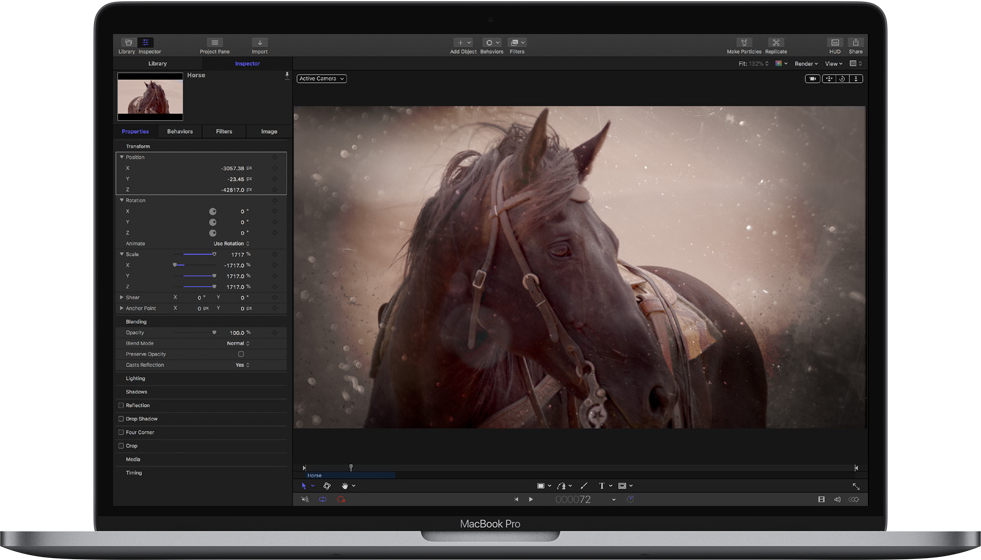This screenshot has width=981, height=560.
Task: Show the HUD panel
Action: pyautogui.click(x=834, y=43)
